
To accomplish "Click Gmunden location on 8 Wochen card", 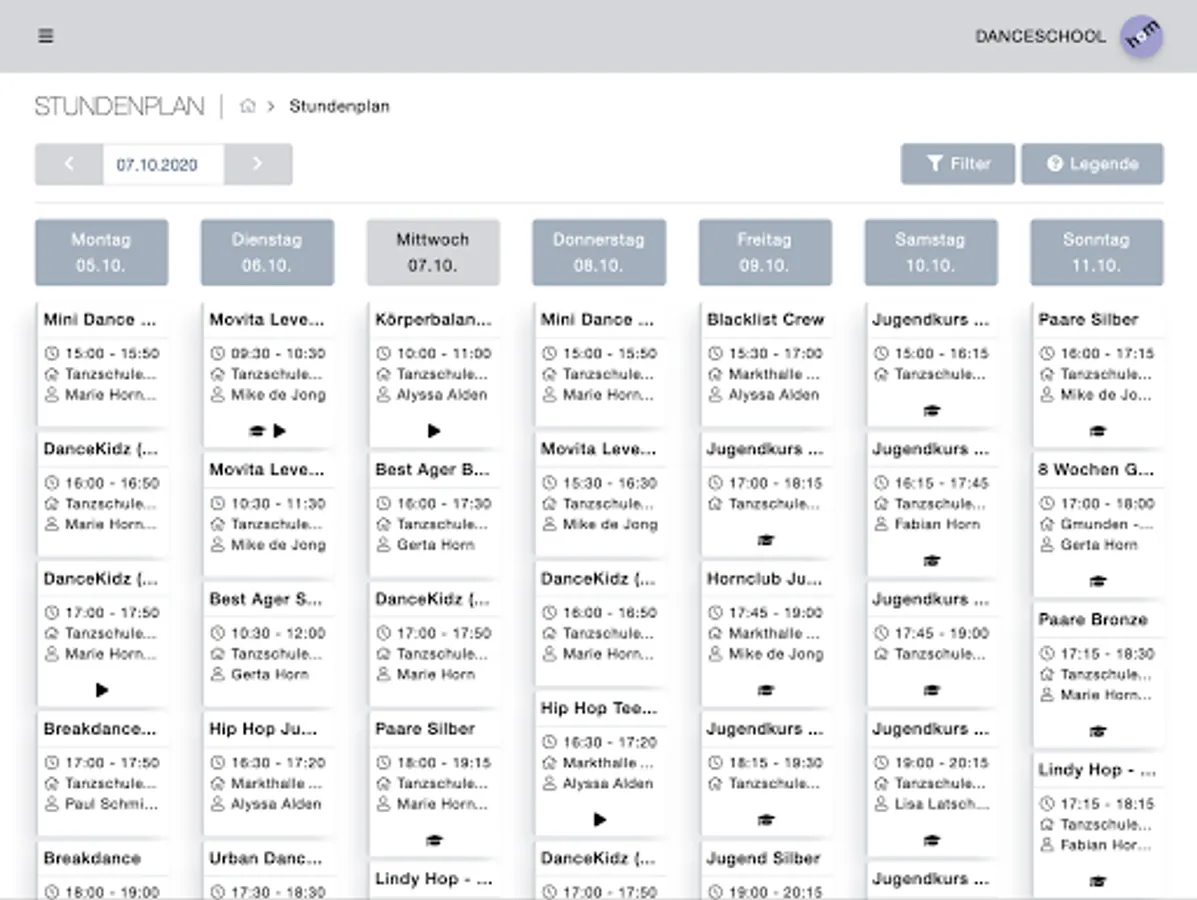I will pos(1107,524).
